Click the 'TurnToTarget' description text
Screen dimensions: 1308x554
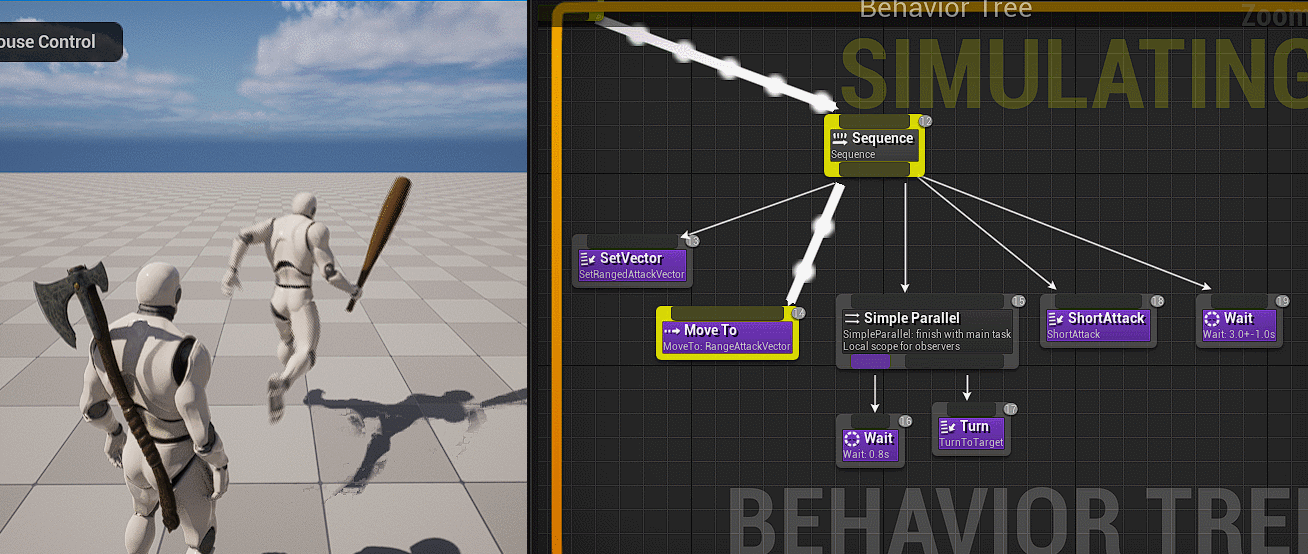(971, 442)
